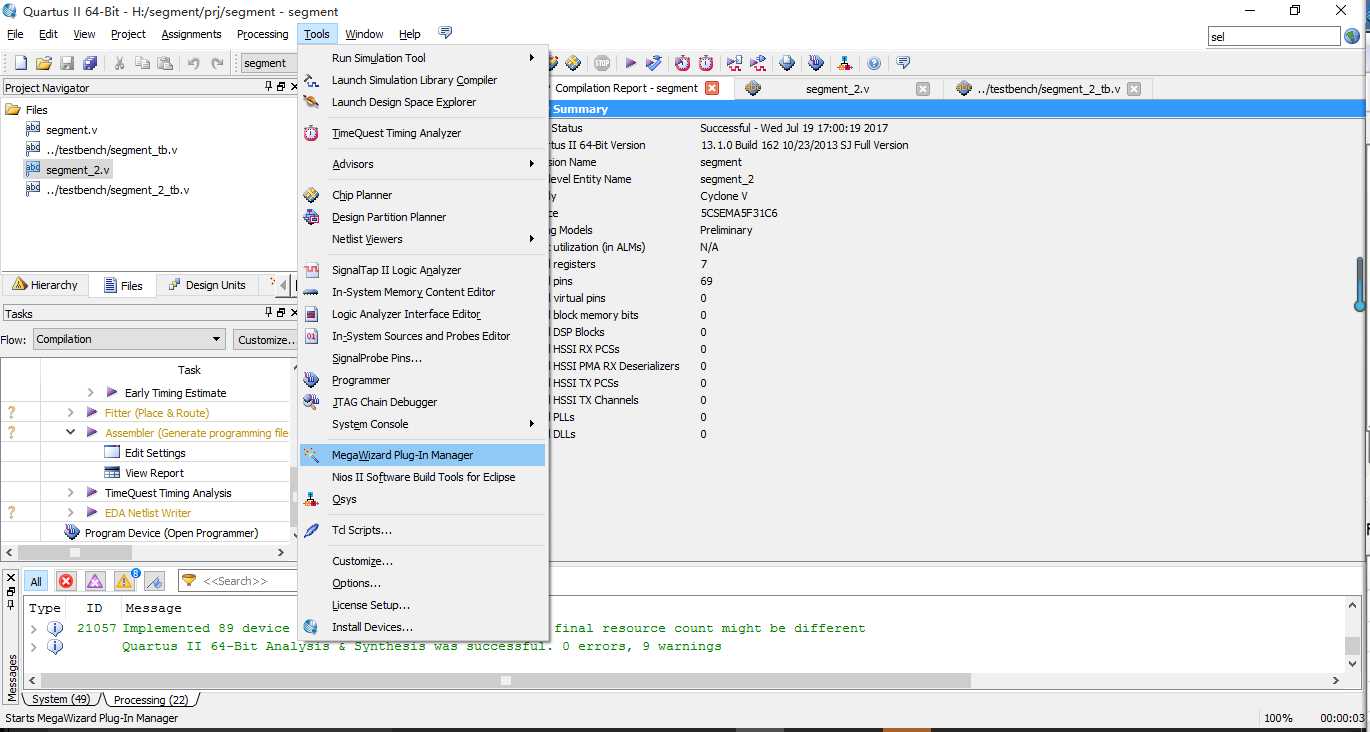Expand the TimeQuest Timing Analysis task
1370x732 pixels.
(70, 493)
